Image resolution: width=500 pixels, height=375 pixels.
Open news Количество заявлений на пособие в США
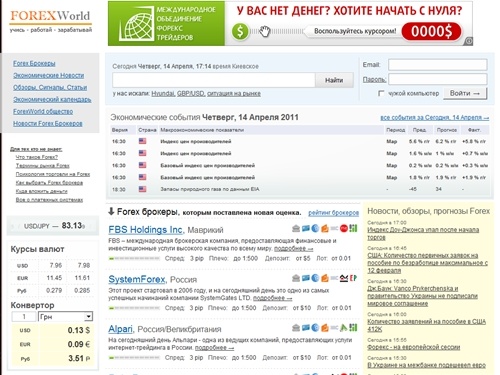(426, 325)
